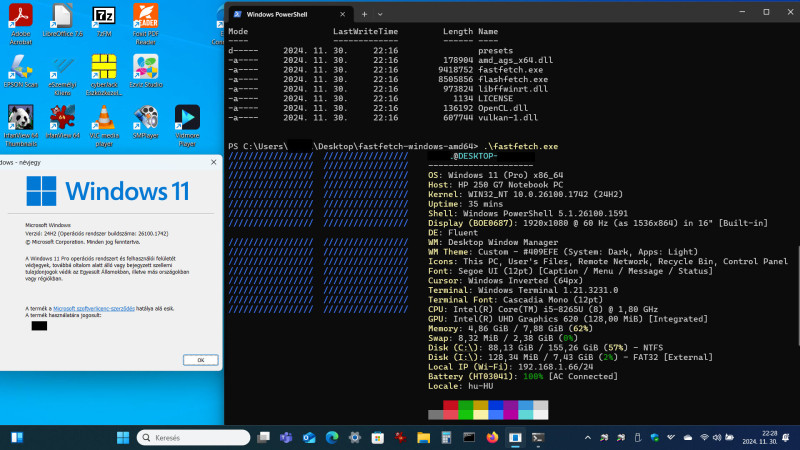800x450 pixels.
Task: Show hidden tray icons chevron
Action: (x=588, y=437)
